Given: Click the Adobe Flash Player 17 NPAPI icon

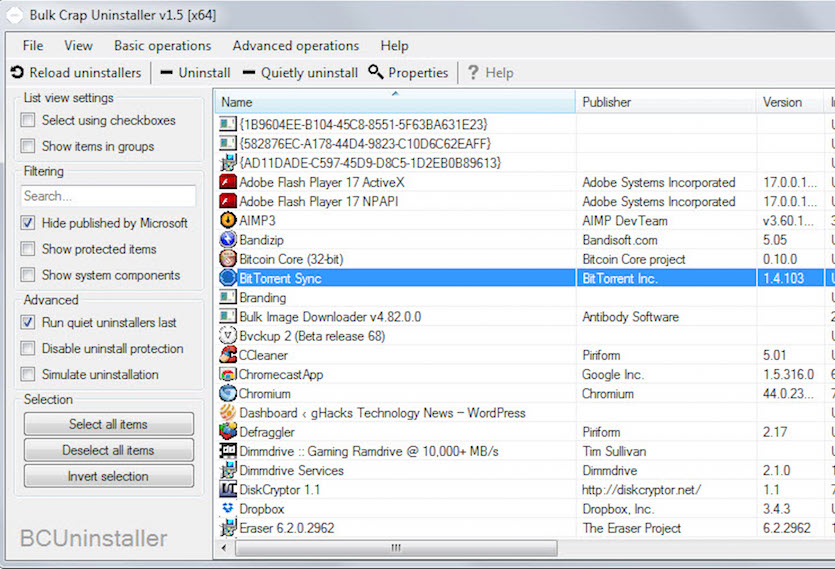Looking at the screenshot, I should (x=228, y=201).
